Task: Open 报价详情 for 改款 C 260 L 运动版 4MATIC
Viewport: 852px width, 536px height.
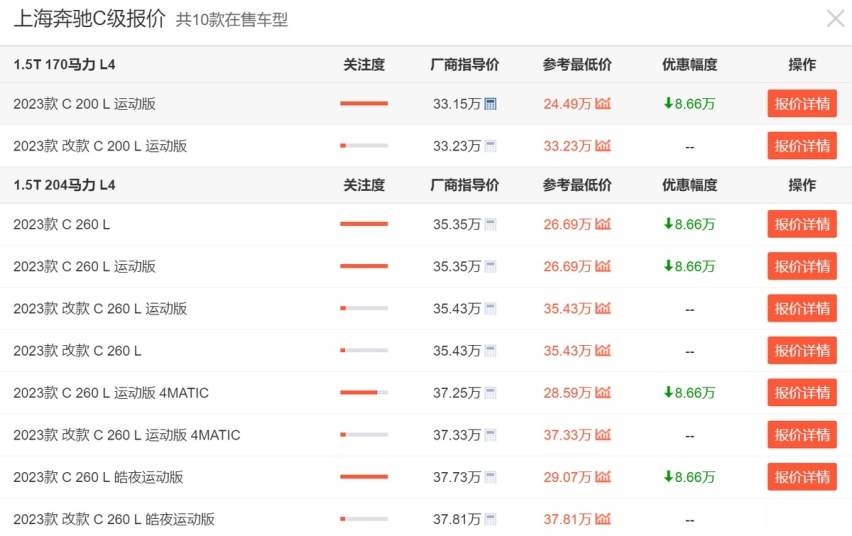Action: pyautogui.click(x=802, y=435)
